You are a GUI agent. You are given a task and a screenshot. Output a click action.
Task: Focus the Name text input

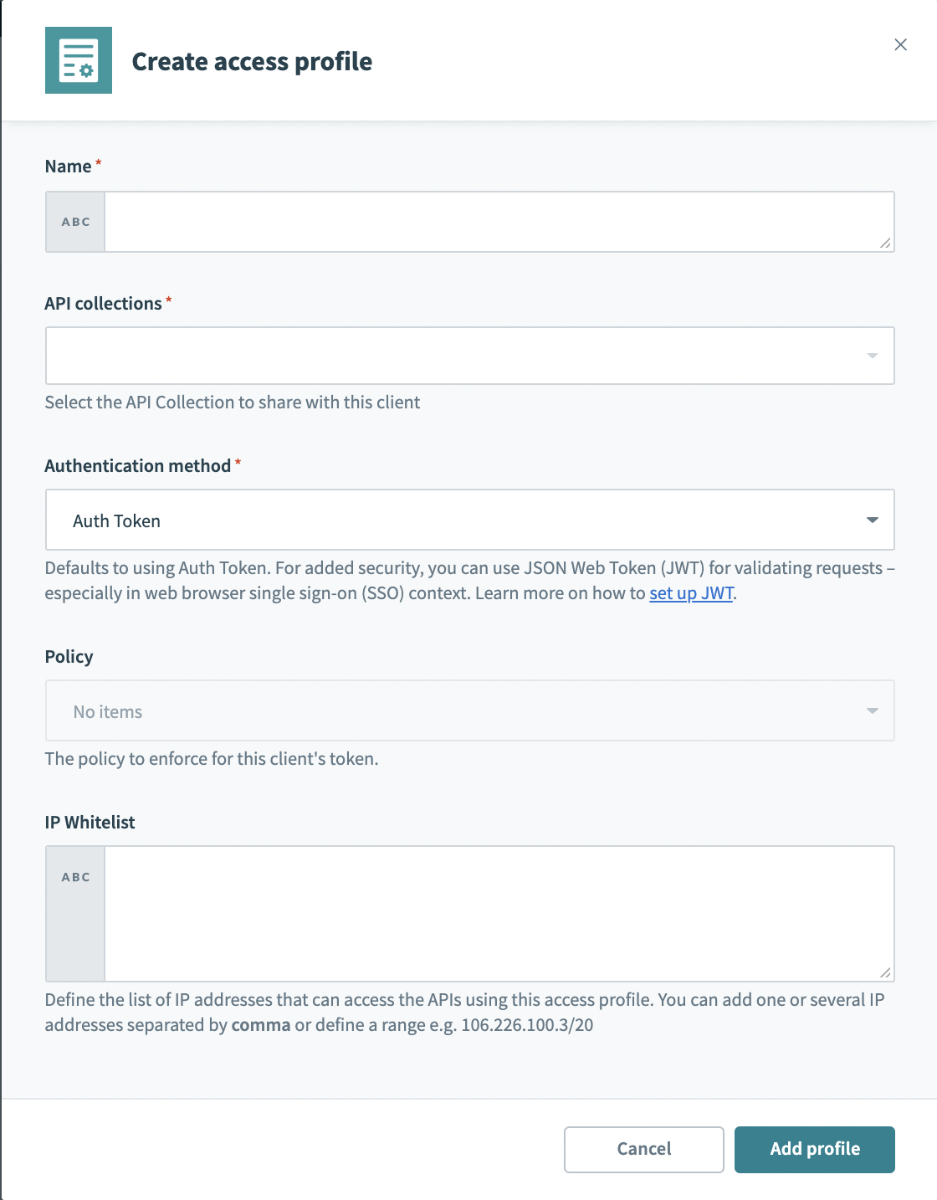point(499,222)
